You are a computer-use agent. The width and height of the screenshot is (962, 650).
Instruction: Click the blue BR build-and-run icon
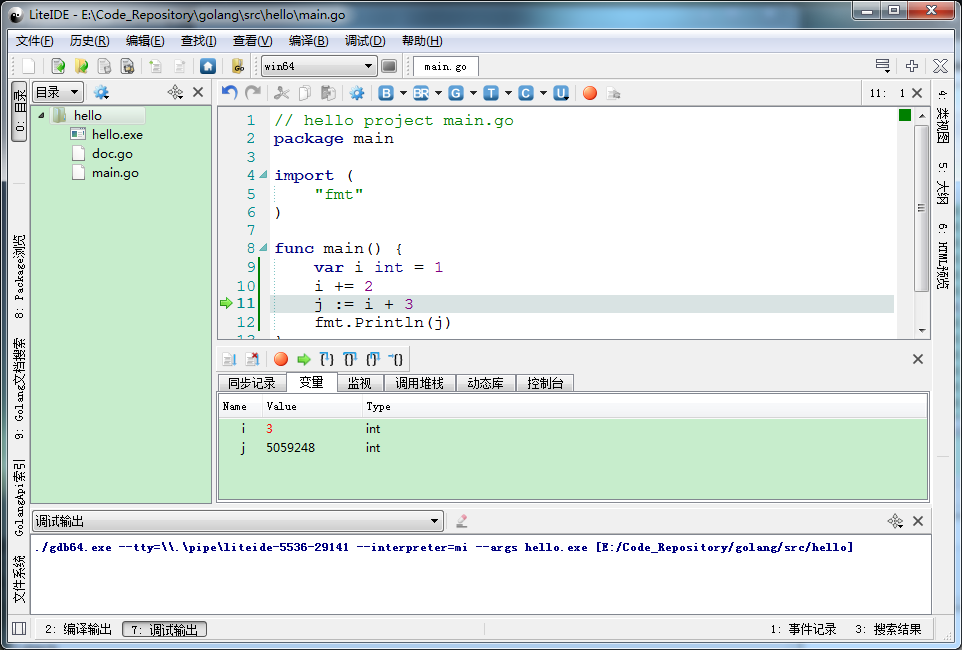tap(421, 93)
